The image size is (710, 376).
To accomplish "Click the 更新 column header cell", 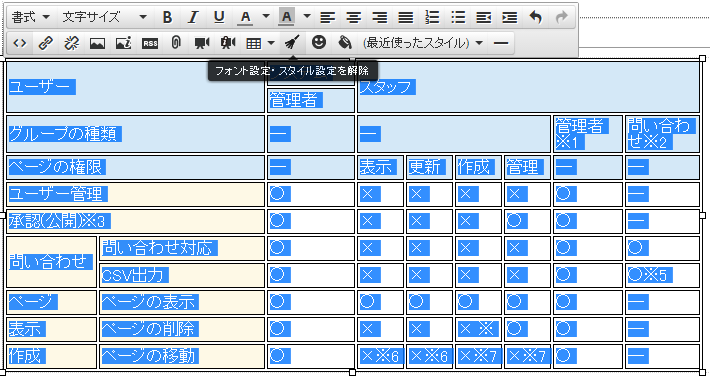I will pos(429,167).
